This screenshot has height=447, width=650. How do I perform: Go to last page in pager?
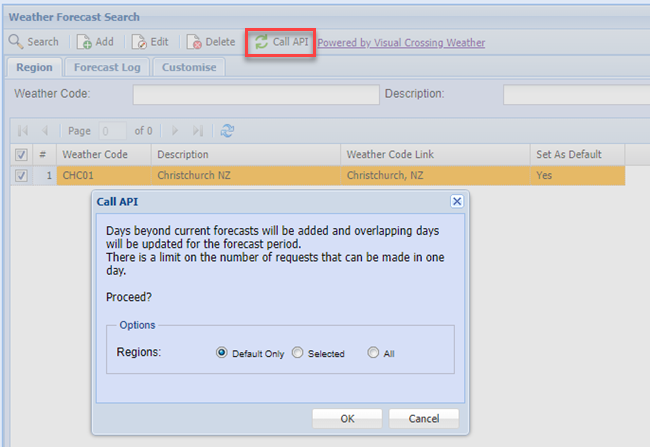[198, 131]
